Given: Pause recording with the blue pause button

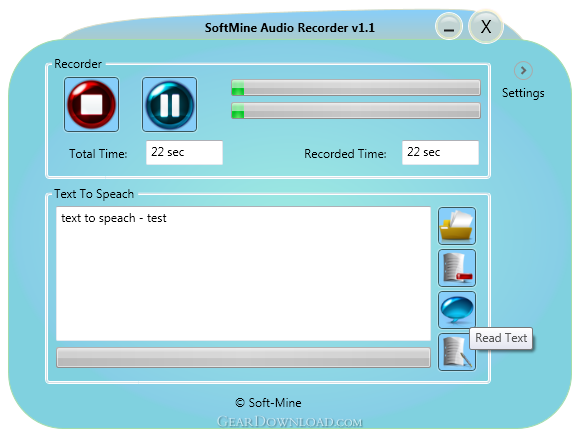Looking at the screenshot, I should point(169,104).
